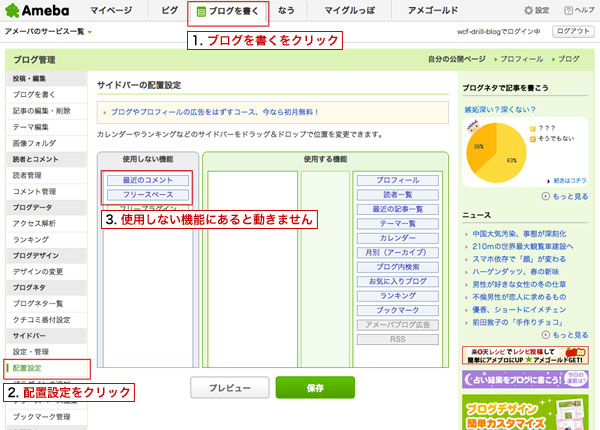Image resolution: width=600 pixels, height=430 pixels.
Task: Open テーマ編集 in sidebar
Action: pyautogui.click(x=47, y=127)
